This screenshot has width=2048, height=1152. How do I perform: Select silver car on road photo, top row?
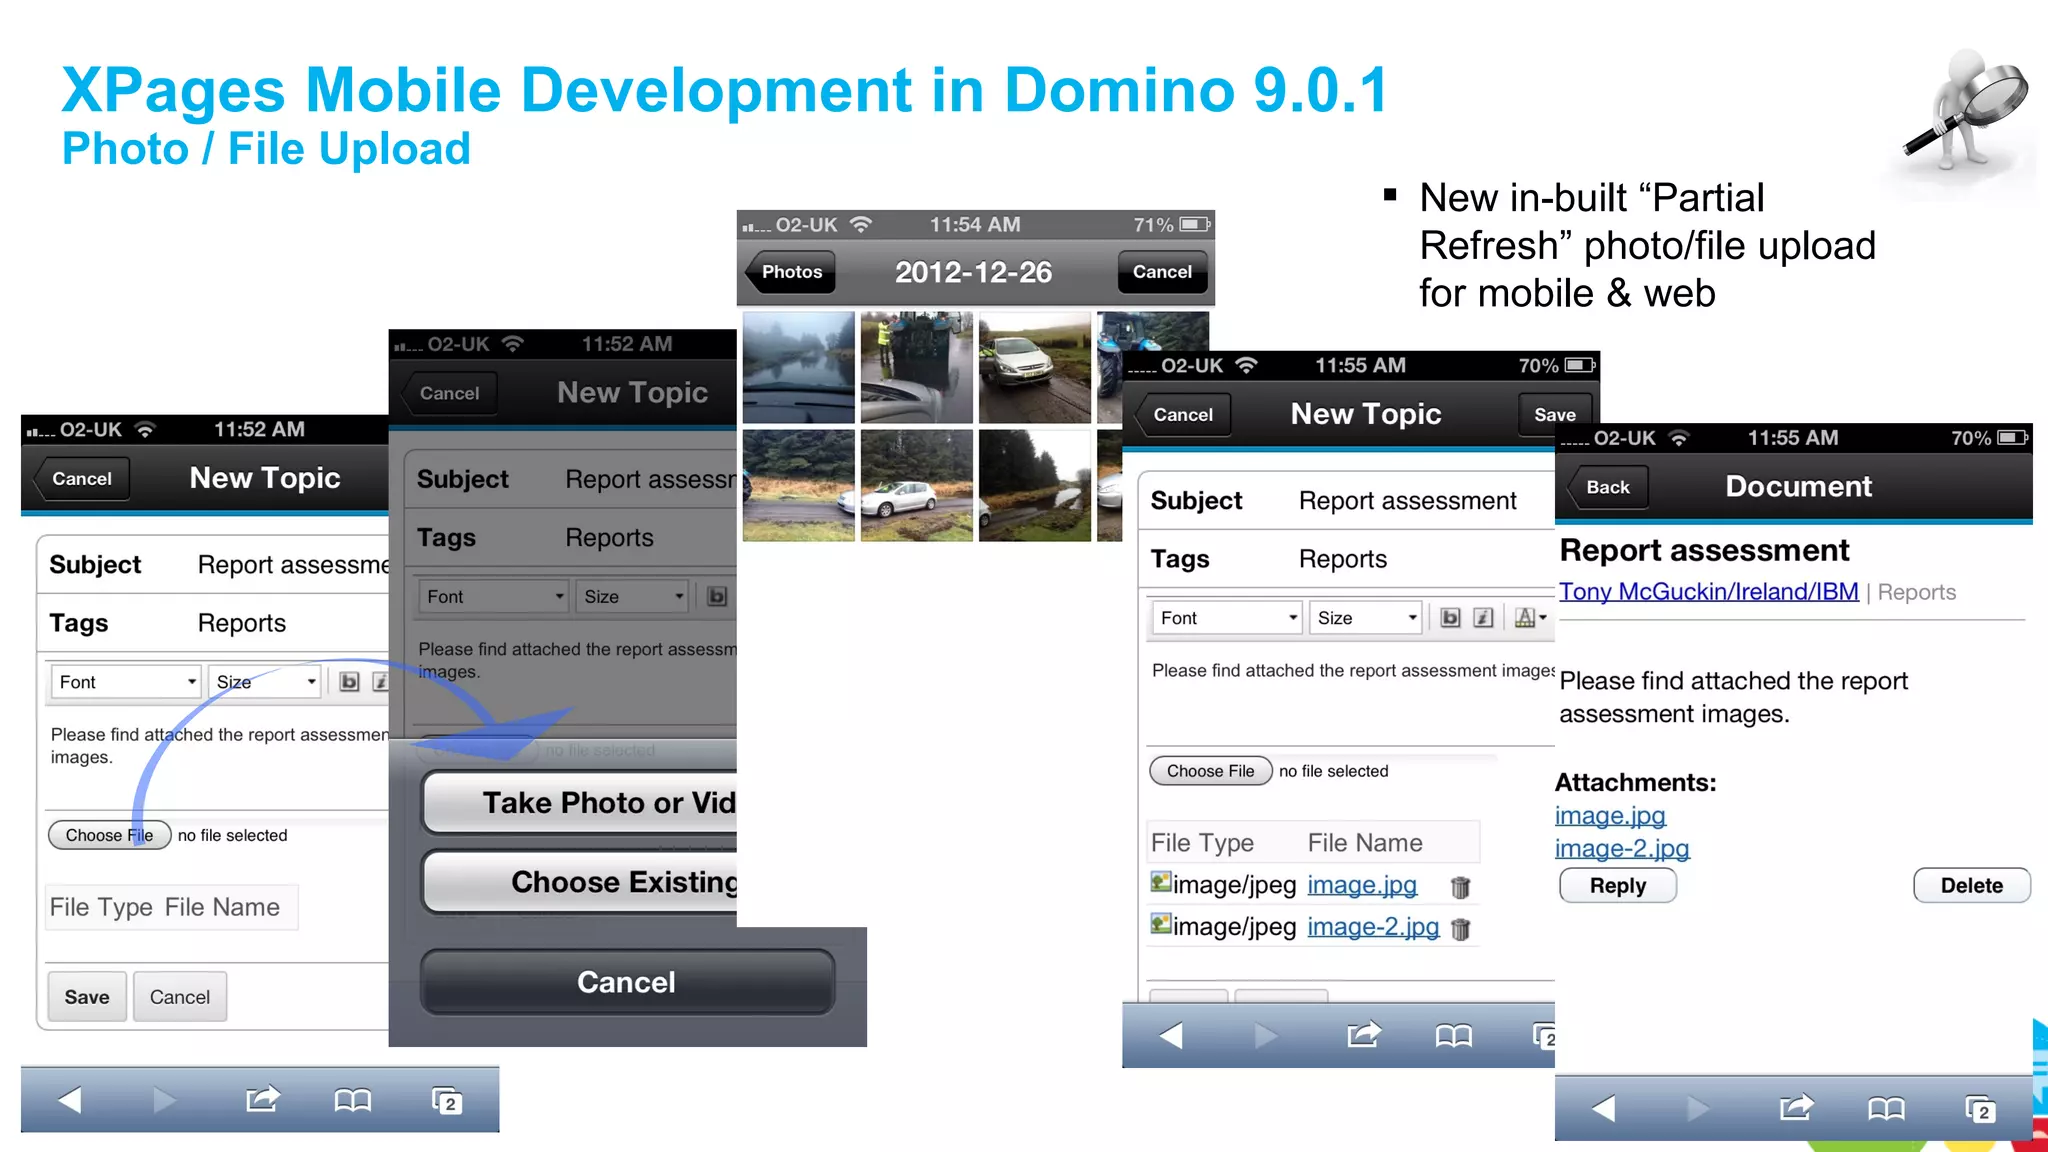[x=1035, y=367]
